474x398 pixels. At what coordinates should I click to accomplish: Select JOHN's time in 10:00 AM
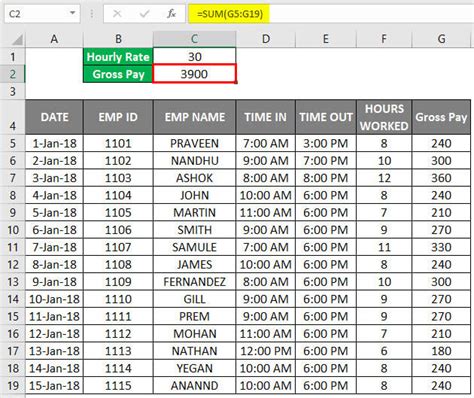[x=265, y=195]
